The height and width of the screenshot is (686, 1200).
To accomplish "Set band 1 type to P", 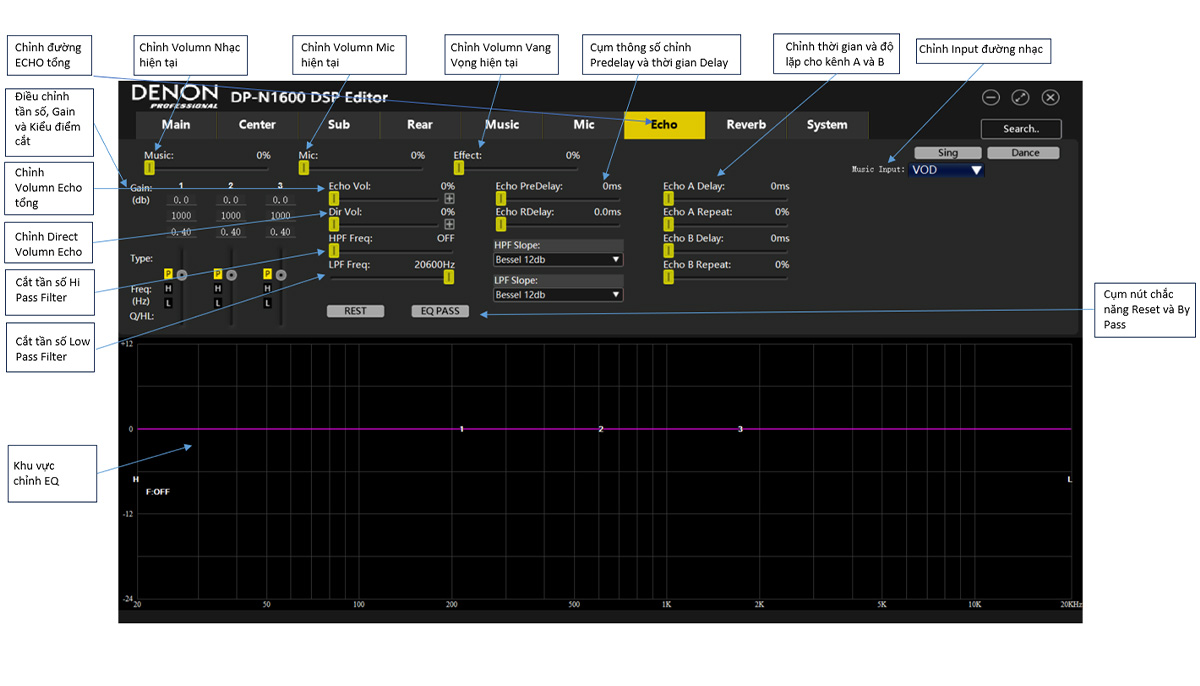I will tap(168, 274).
